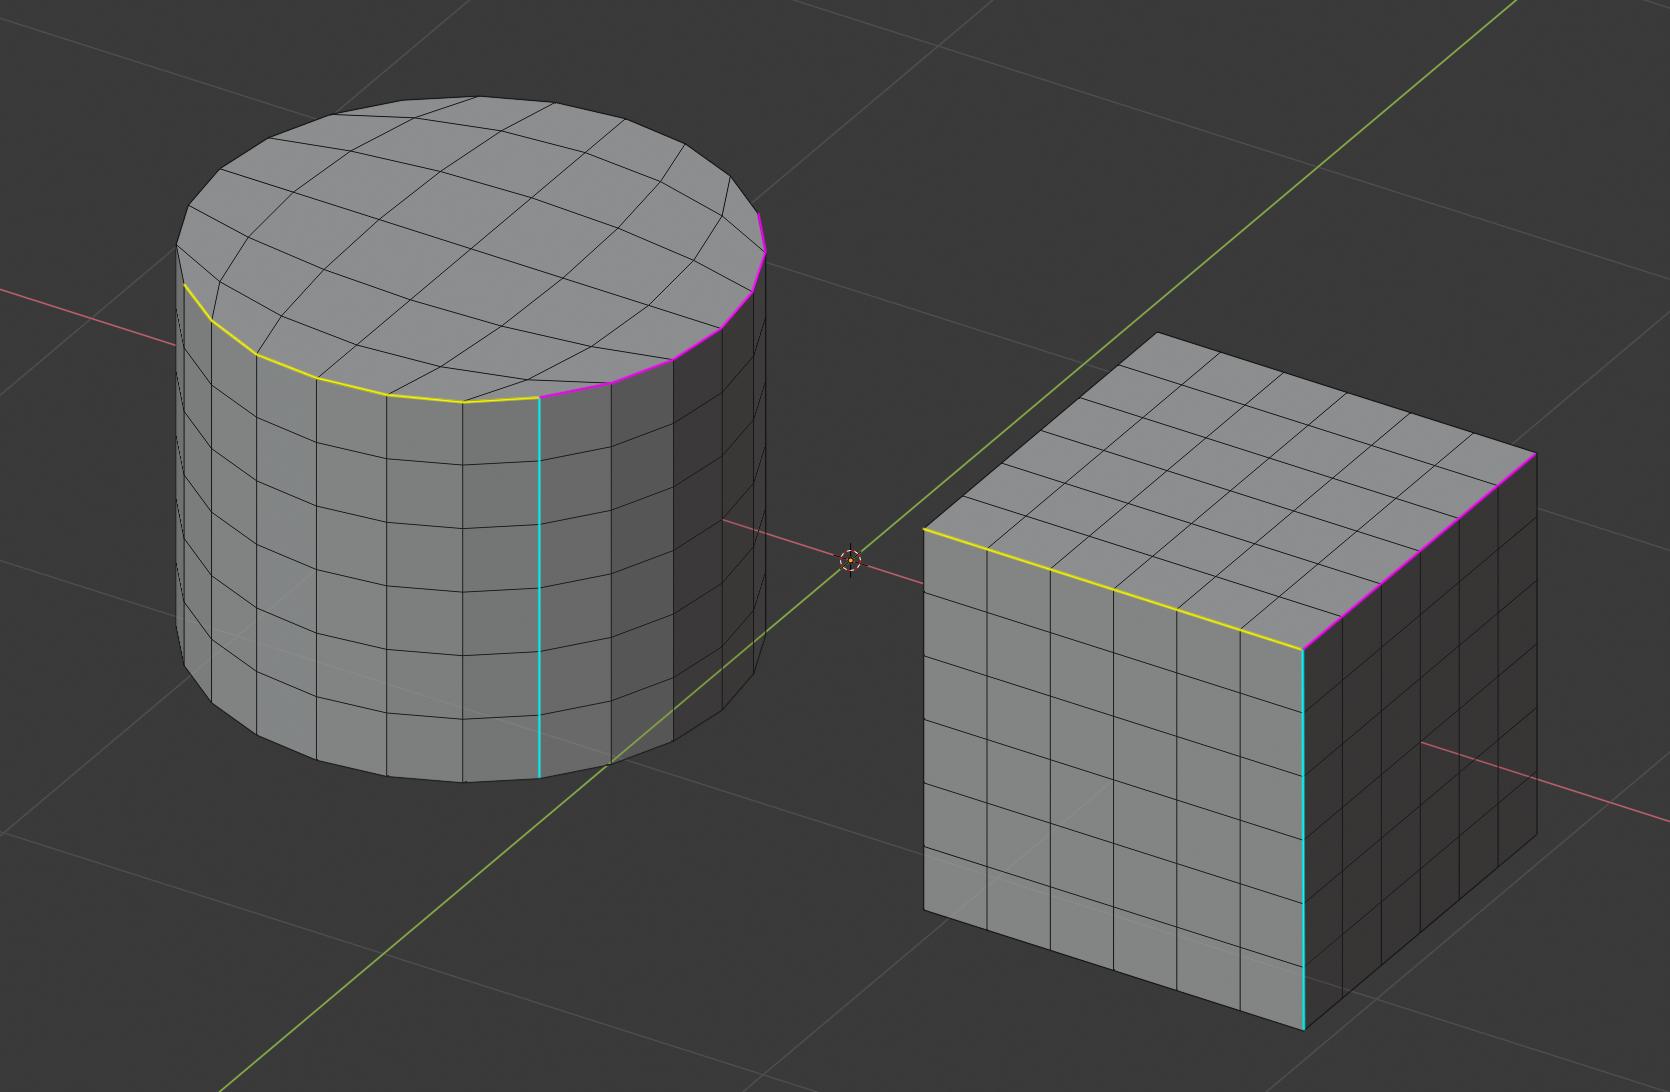
Task: Click the 3D cursor between the objects
Action: [x=850, y=561]
